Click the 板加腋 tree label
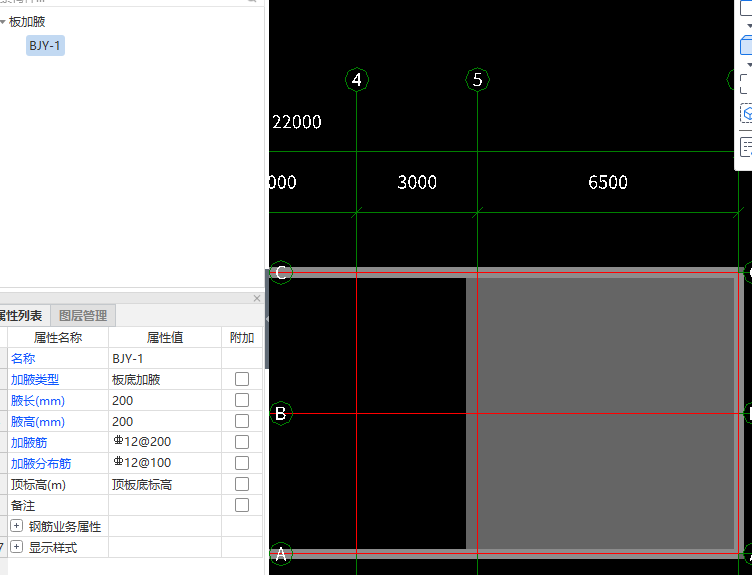This screenshot has height=575, width=752. point(27,22)
